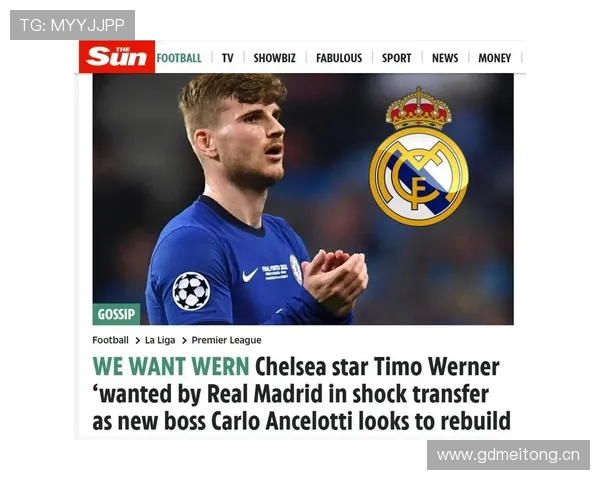
Task: Click the Timo Werner article headline
Action: [x=302, y=394]
